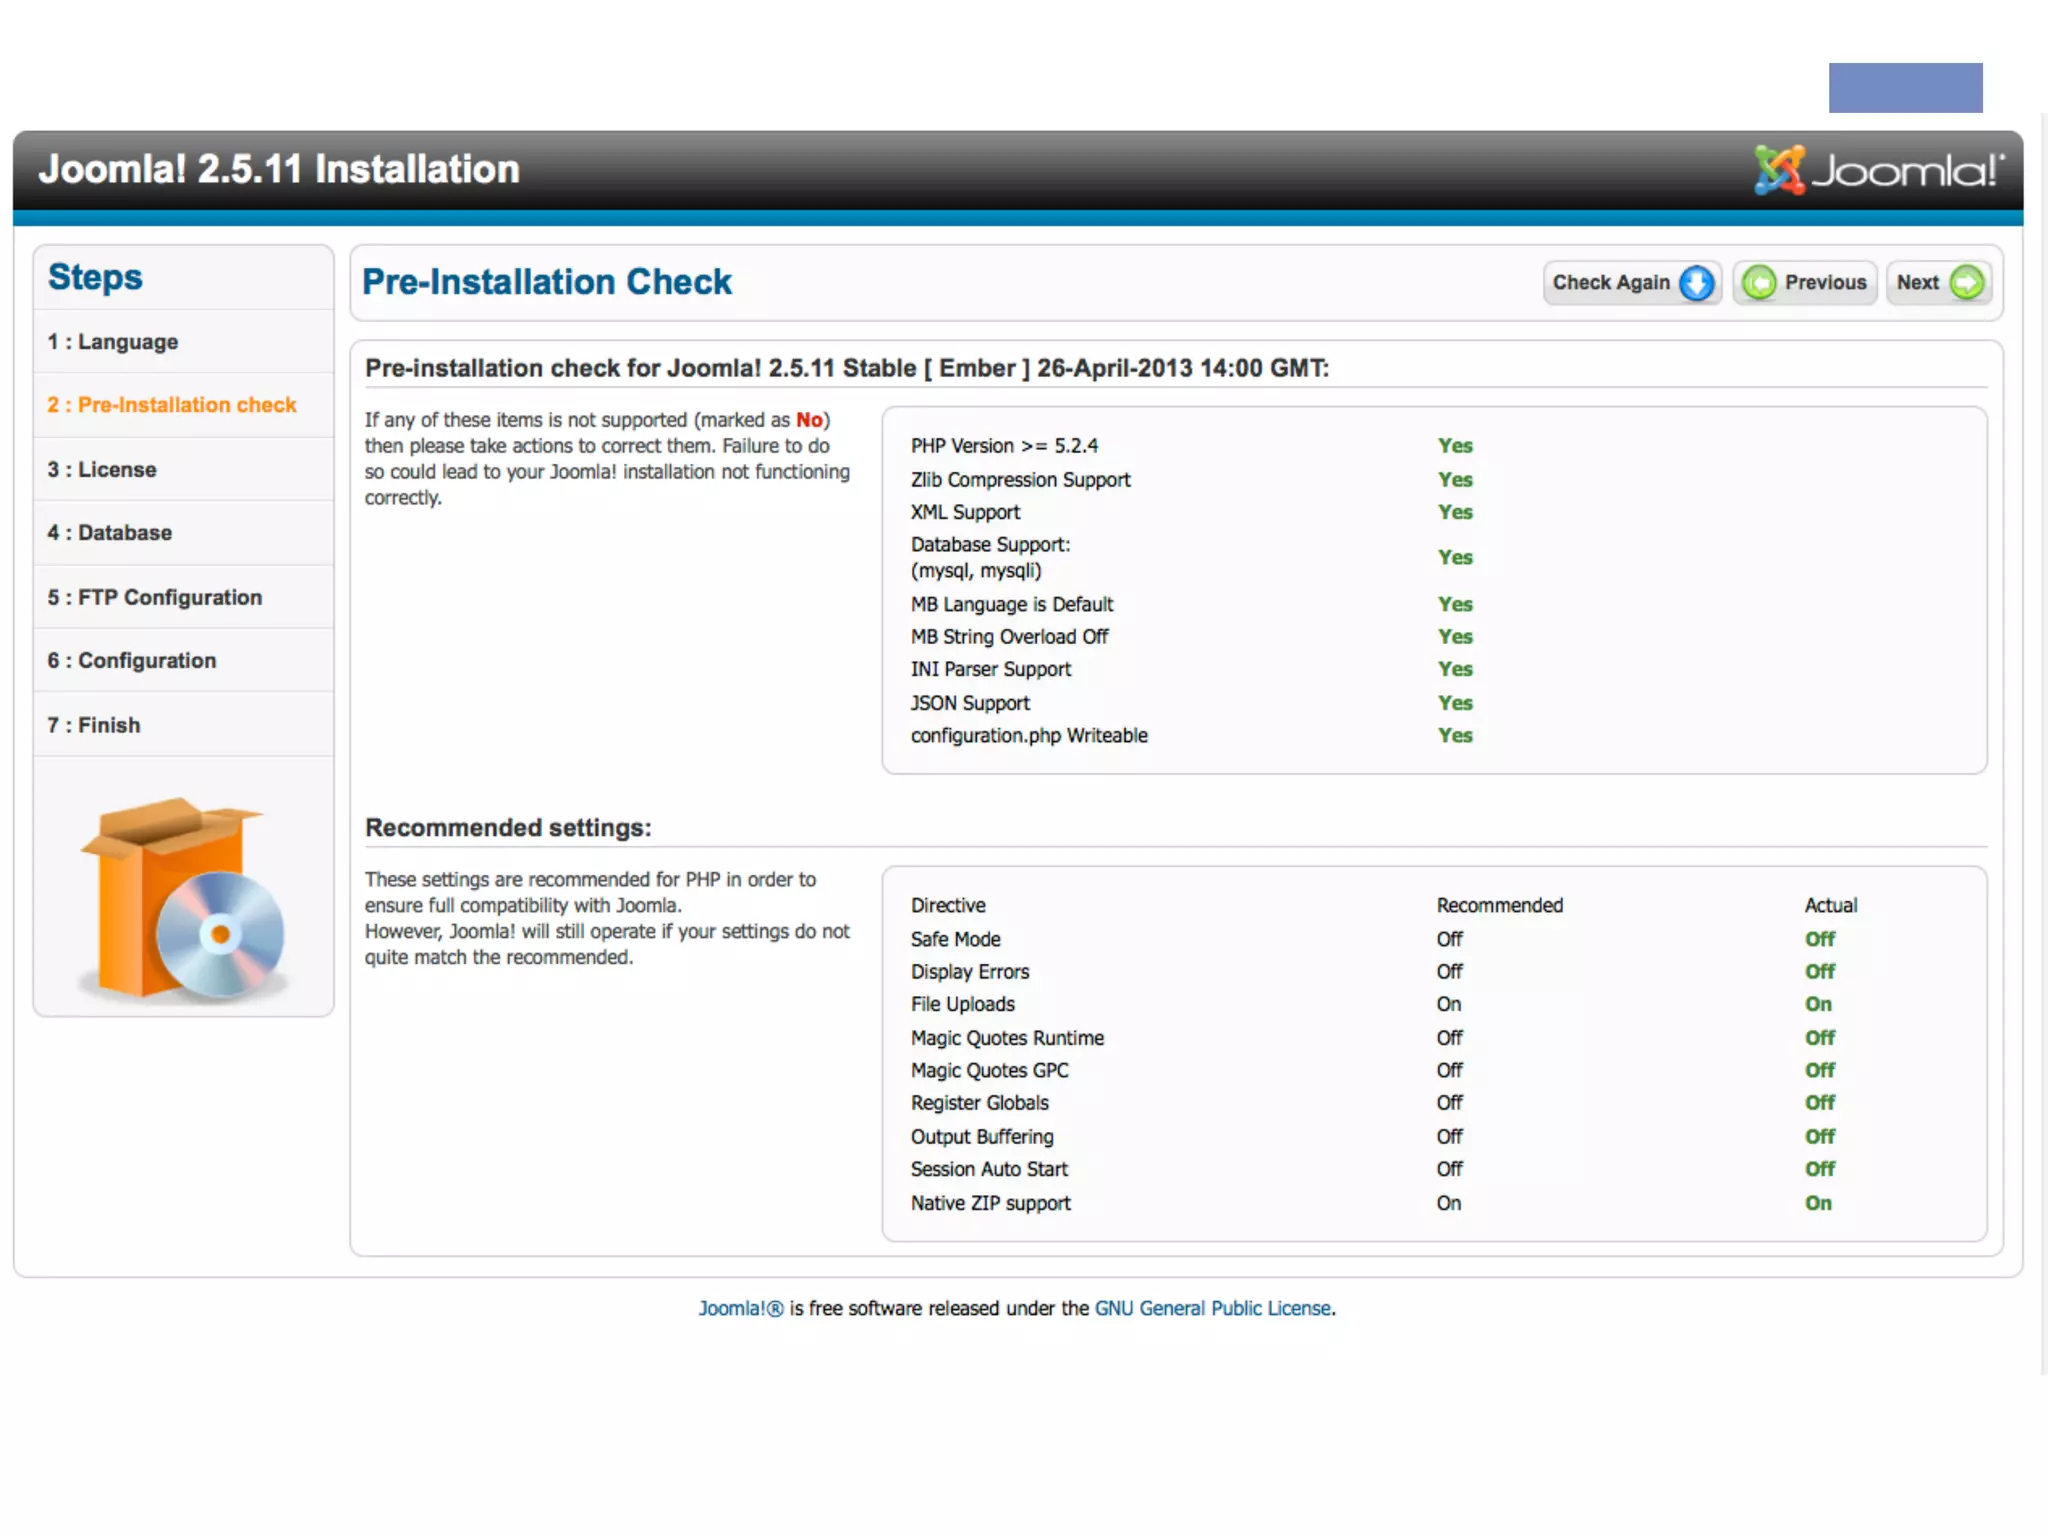Go to step 3: License
Viewport: 2048px width, 1536px height.
click(102, 470)
